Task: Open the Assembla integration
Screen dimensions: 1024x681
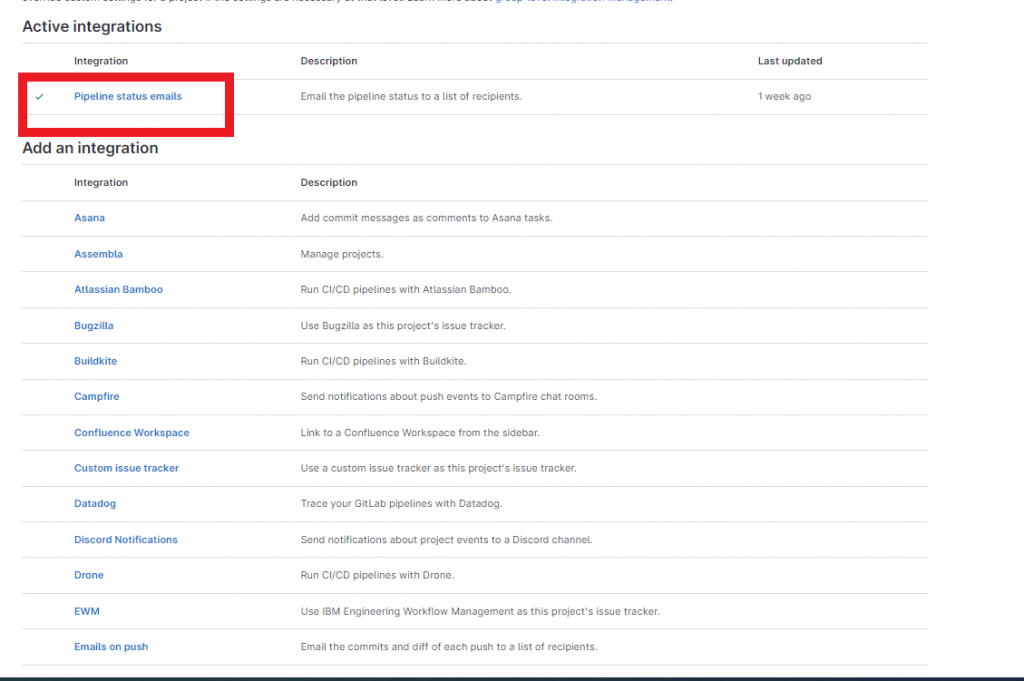Action: (x=99, y=254)
